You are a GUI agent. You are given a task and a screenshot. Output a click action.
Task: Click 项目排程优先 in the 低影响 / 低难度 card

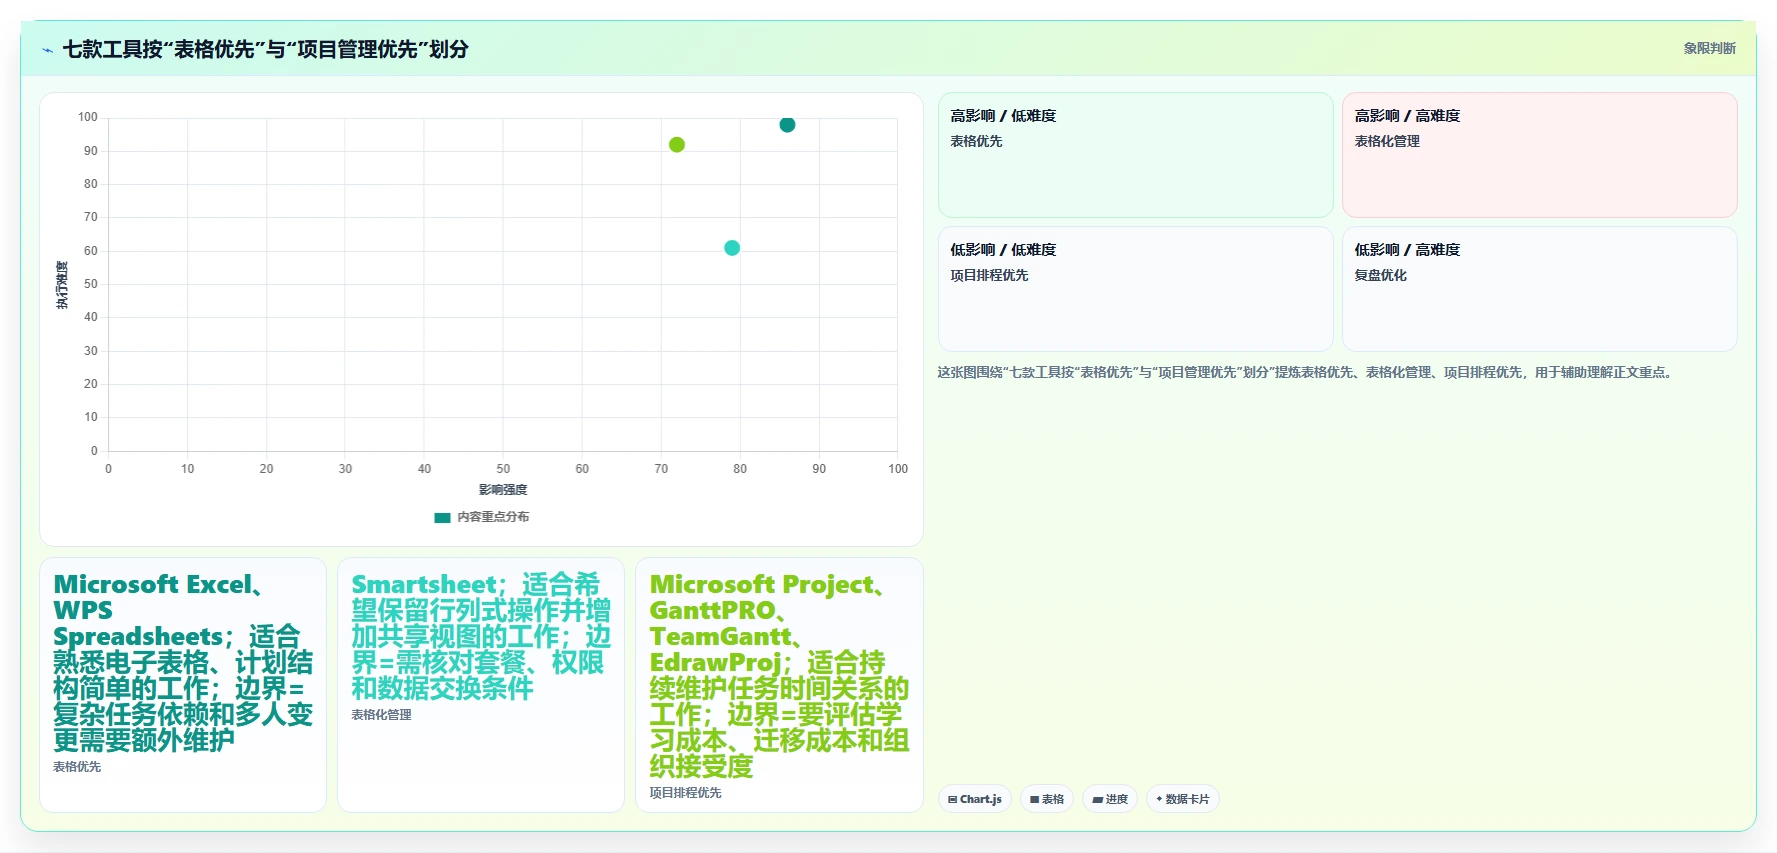[989, 275]
